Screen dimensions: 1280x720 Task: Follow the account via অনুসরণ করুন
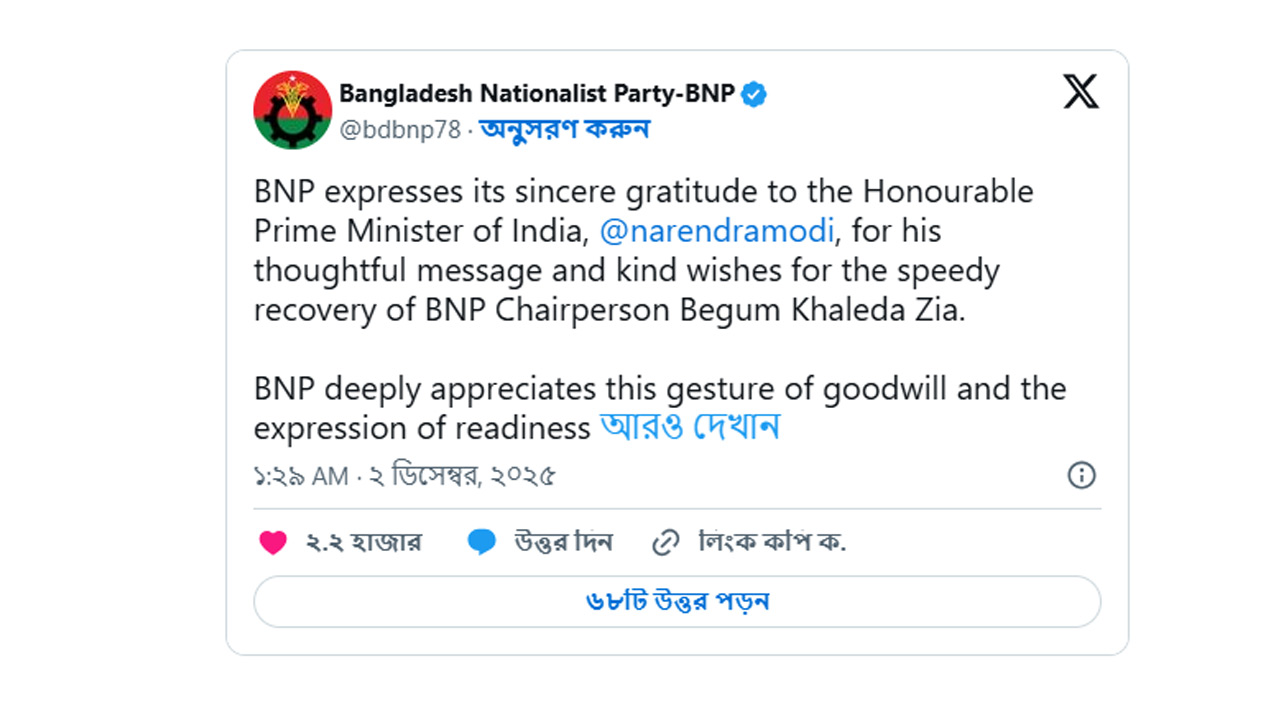(x=565, y=129)
